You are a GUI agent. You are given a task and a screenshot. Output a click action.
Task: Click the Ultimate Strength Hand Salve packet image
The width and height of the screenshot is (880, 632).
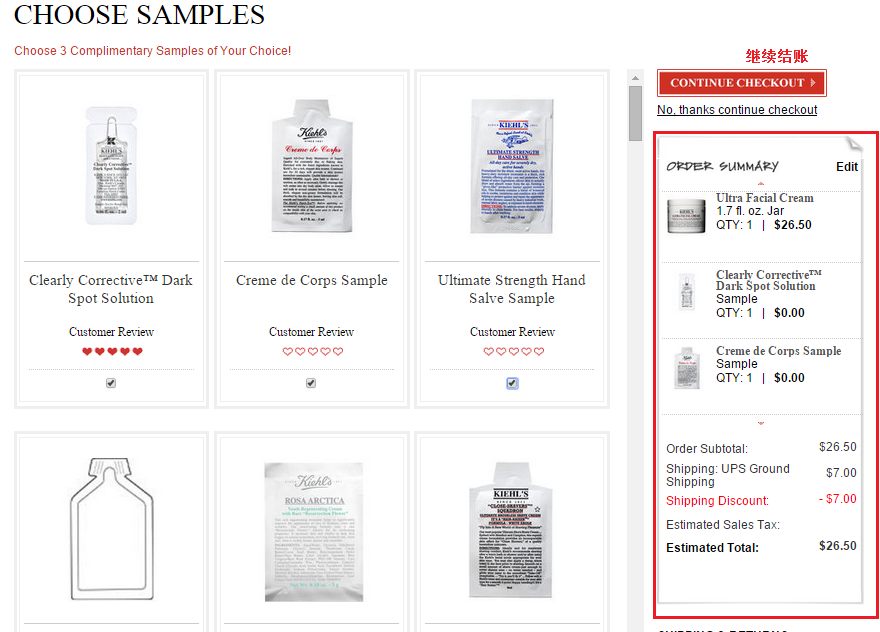pos(512,166)
